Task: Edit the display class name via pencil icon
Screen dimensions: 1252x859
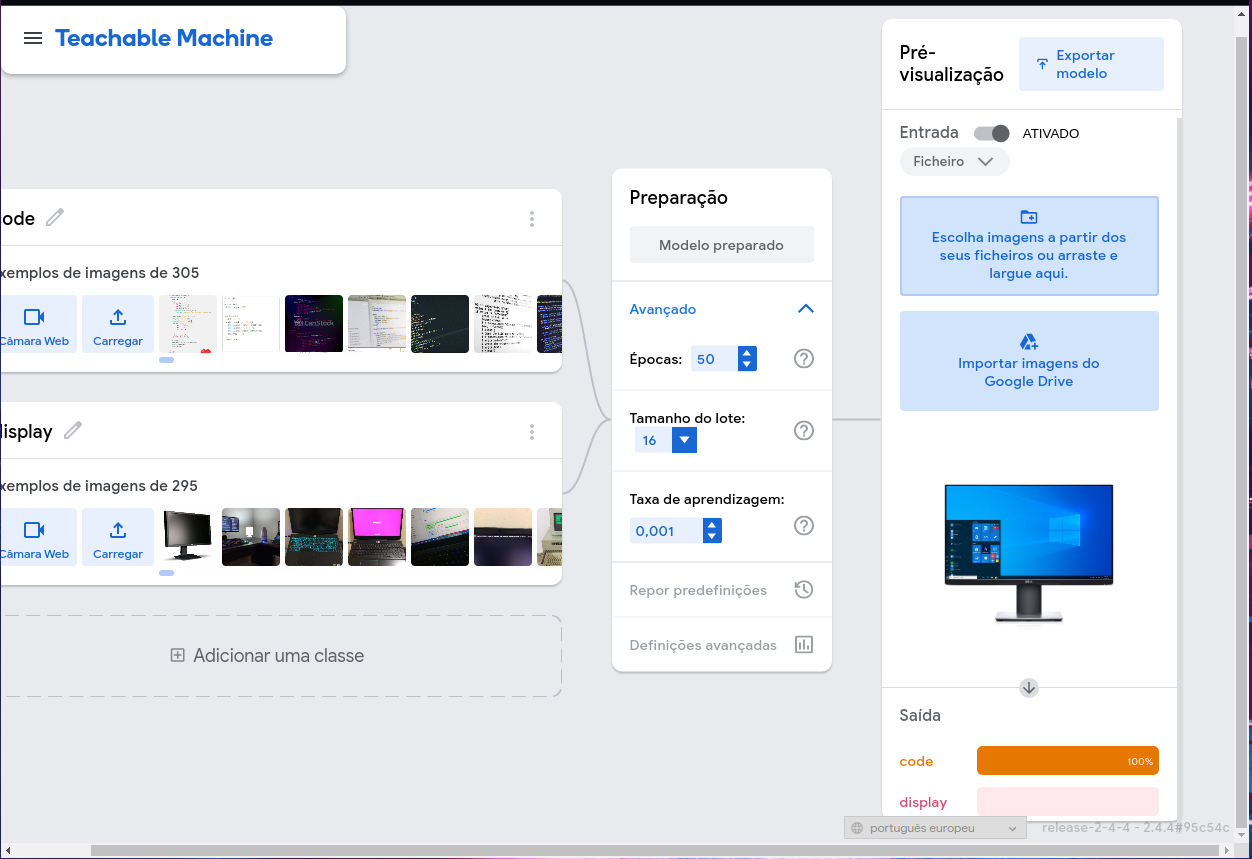Action: [71, 431]
